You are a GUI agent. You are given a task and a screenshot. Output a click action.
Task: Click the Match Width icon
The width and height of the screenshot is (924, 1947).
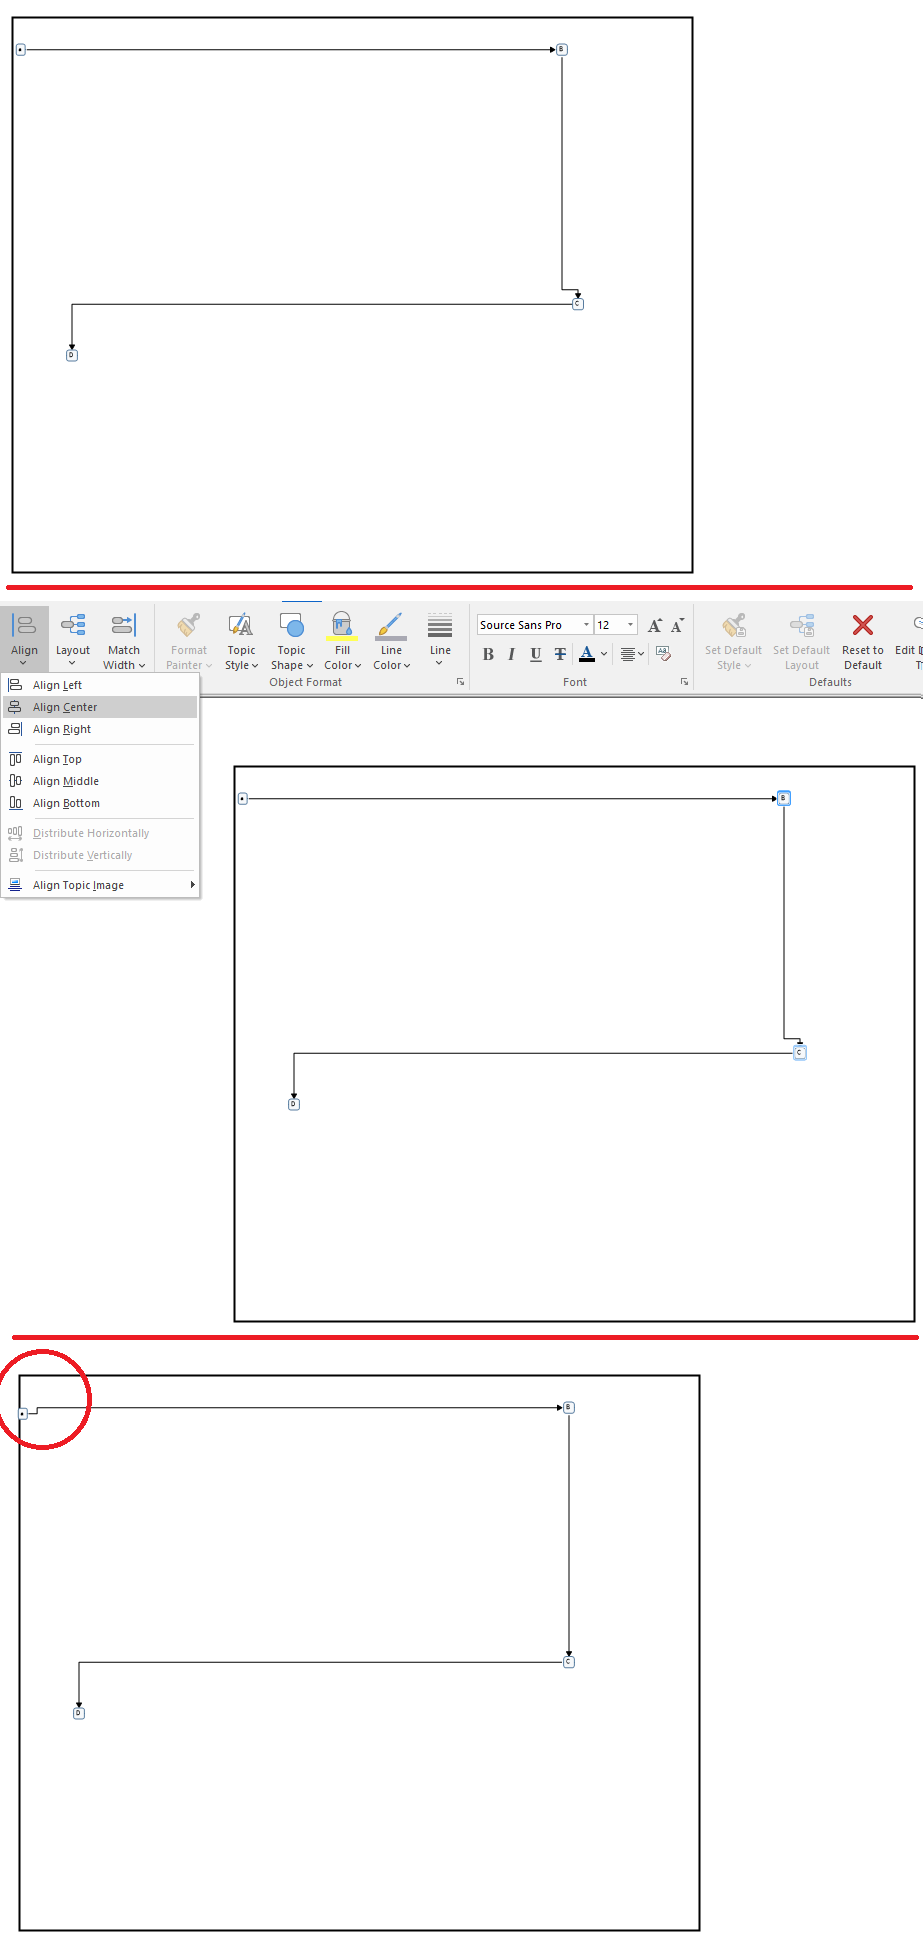(x=124, y=627)
